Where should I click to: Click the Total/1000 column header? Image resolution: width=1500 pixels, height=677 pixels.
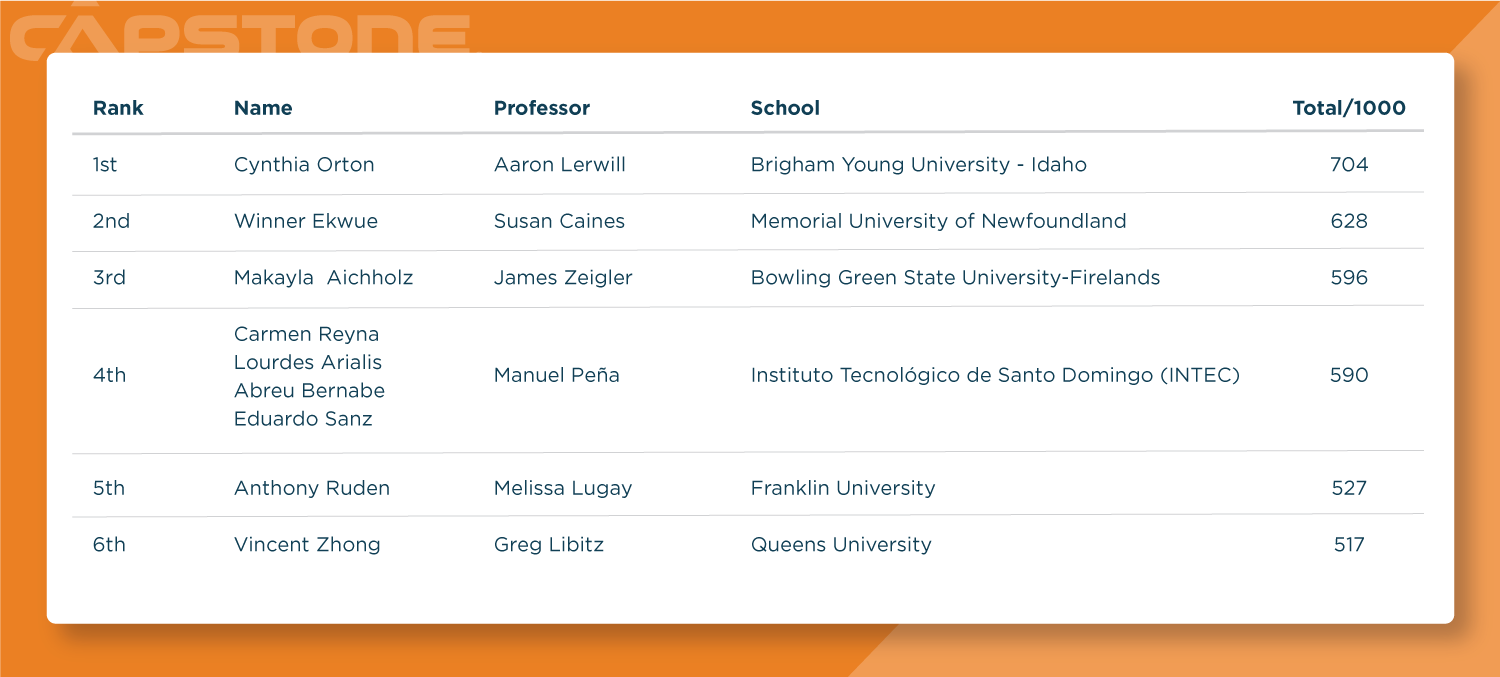(x=1348, y=108)
